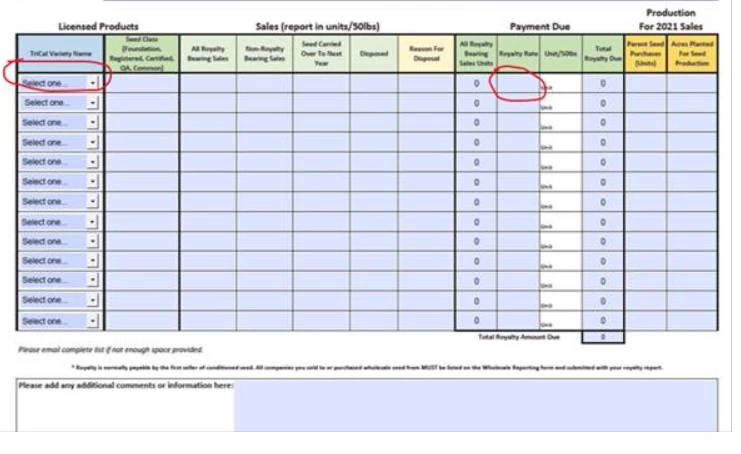Click the Royalty Rate column header

pos(518,53)
